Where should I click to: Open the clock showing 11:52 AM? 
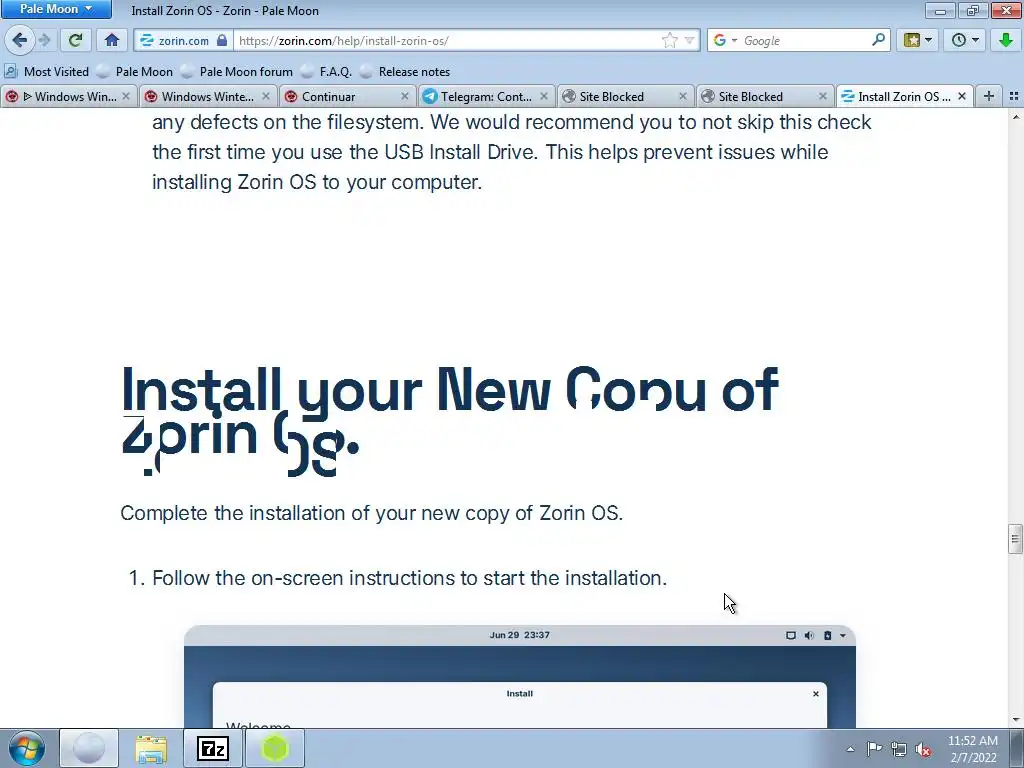[973, 749]
